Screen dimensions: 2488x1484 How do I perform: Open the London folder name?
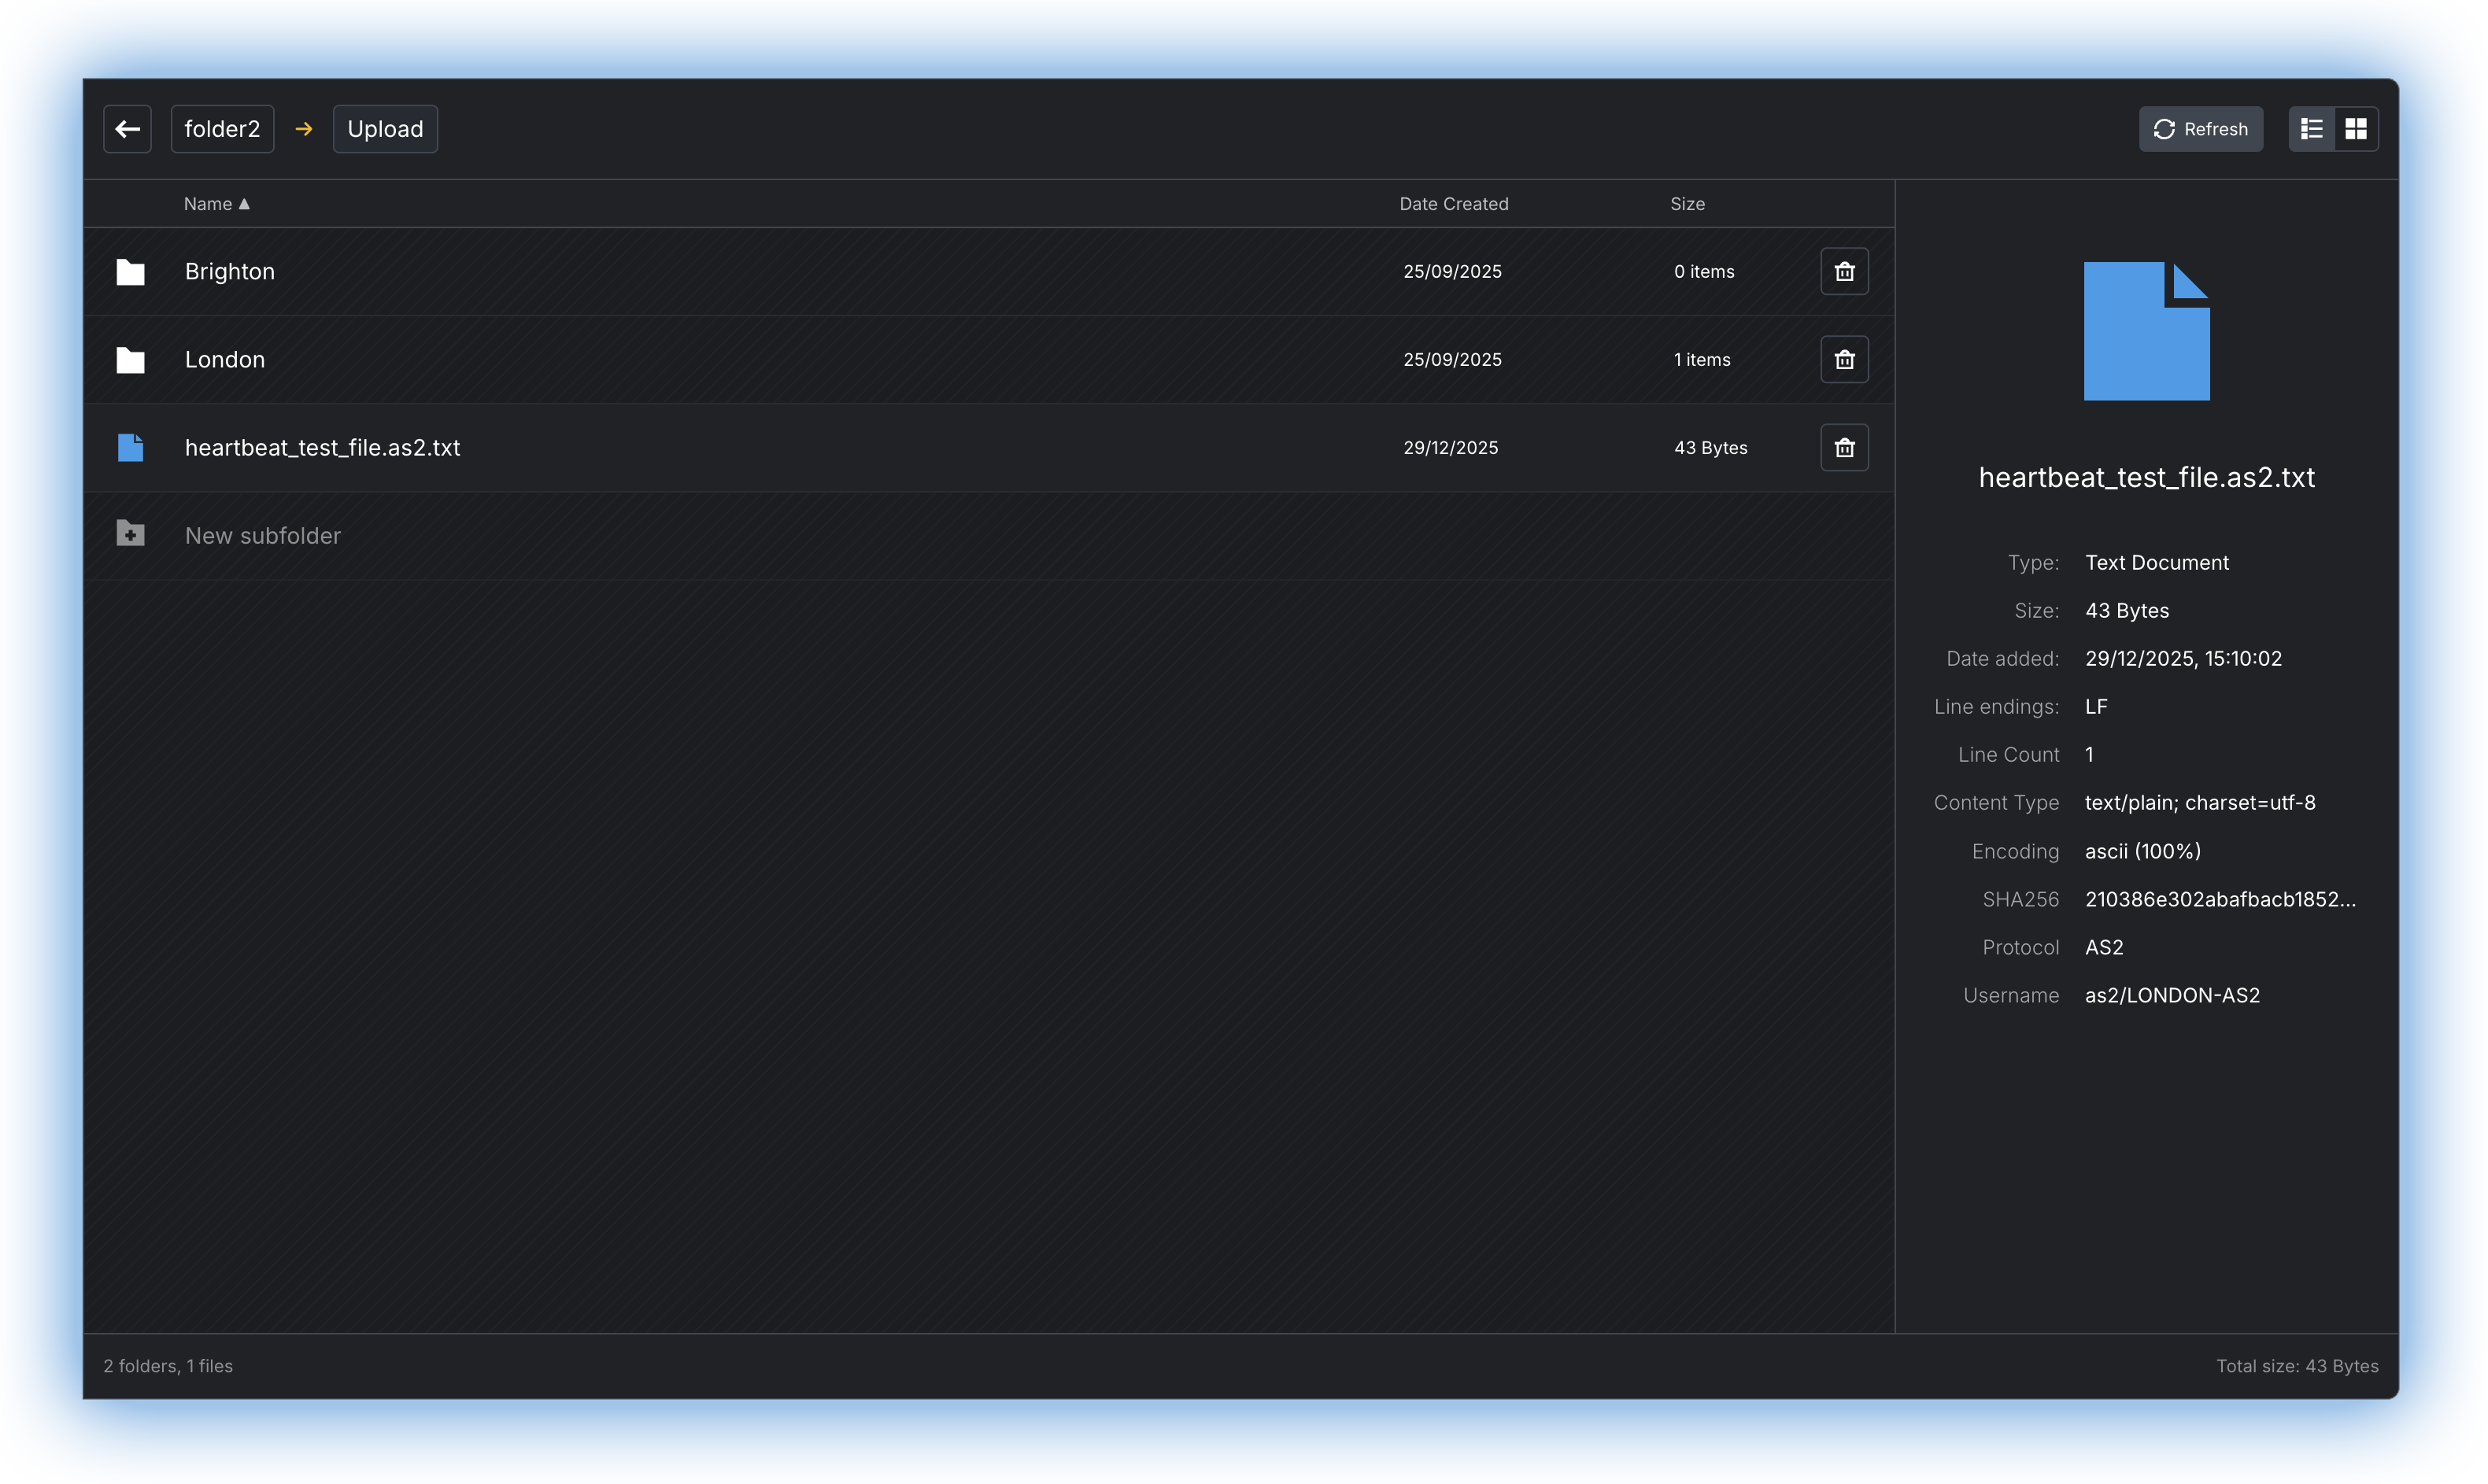(225, 360)
